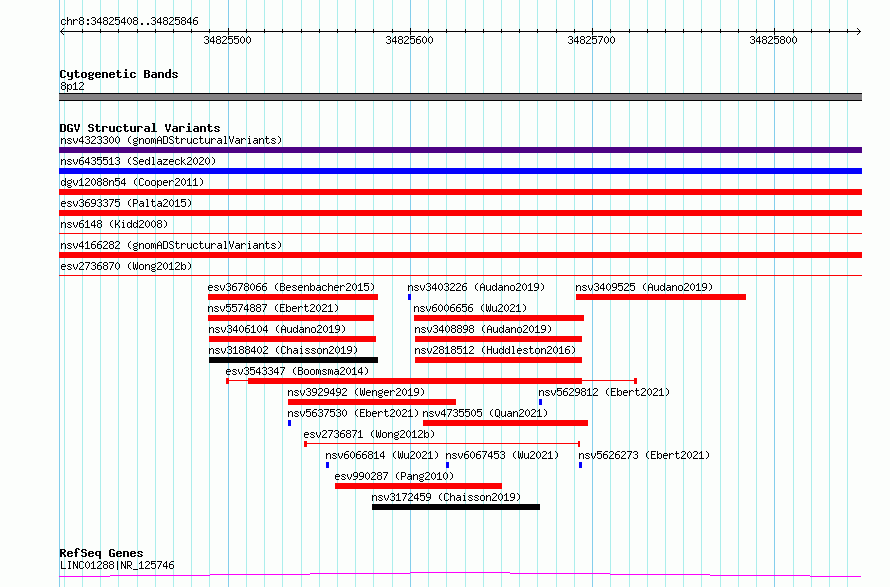The width and height of the screenshot is (890, 587).
Task: Click the red bar under esv3678066
Action: (293, 297)
